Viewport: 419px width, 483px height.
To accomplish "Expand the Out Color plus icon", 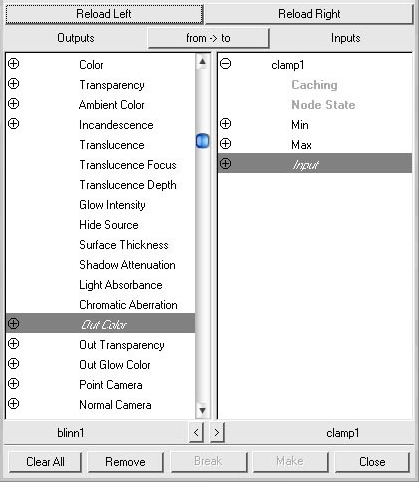I will click(13, 323).
